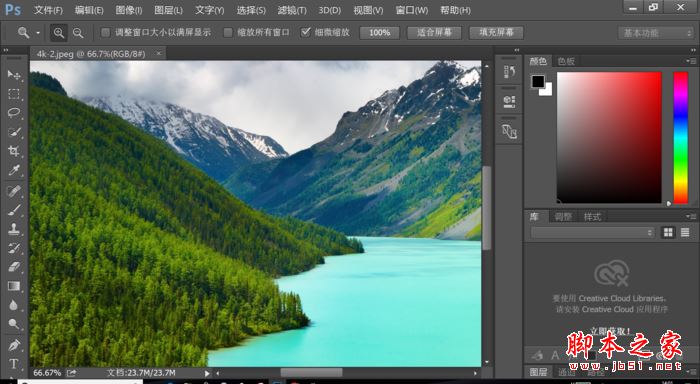The width and height of the screenshot is (700, 384).
Task: Open the 窗口(W) menu
Action: point(412,10)
